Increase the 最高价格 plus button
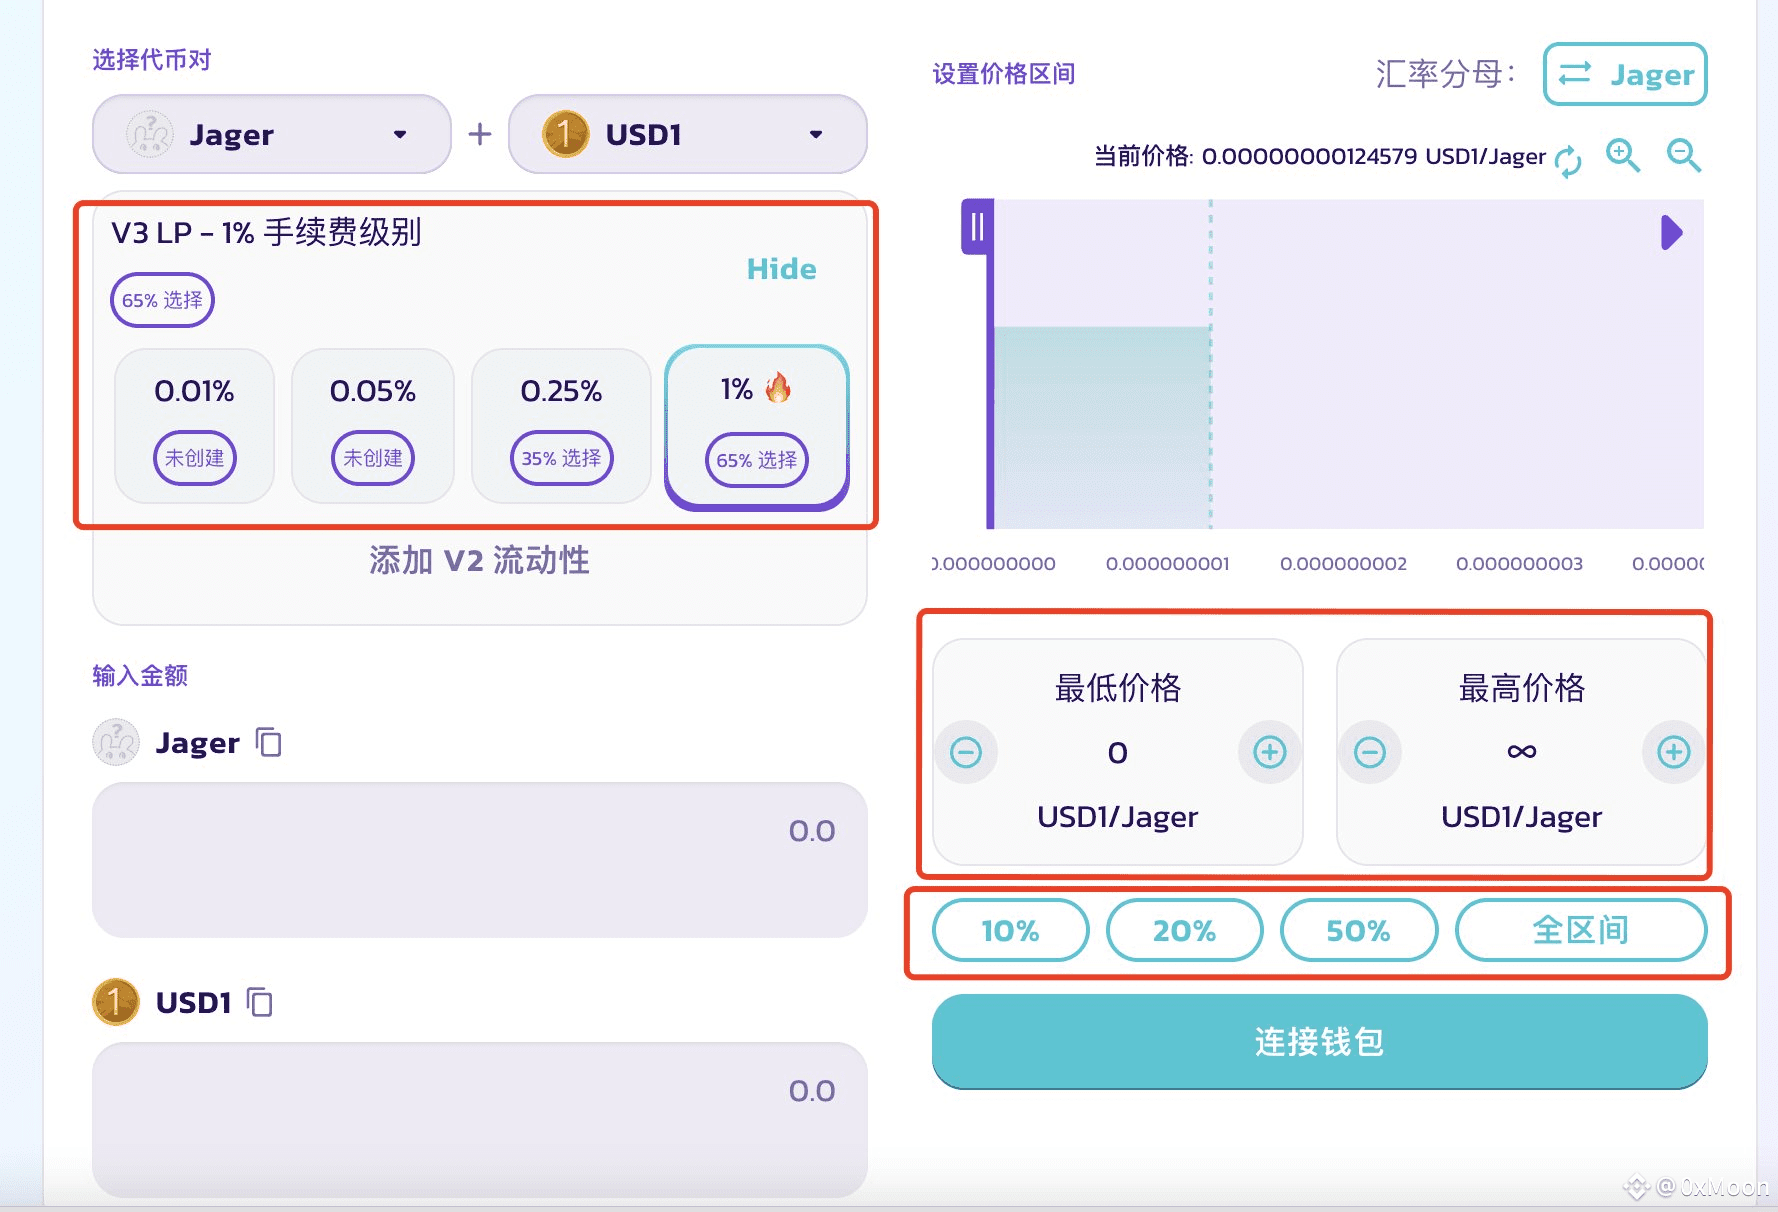The image size is (1778, 1212). click(x=1673, y=752)
